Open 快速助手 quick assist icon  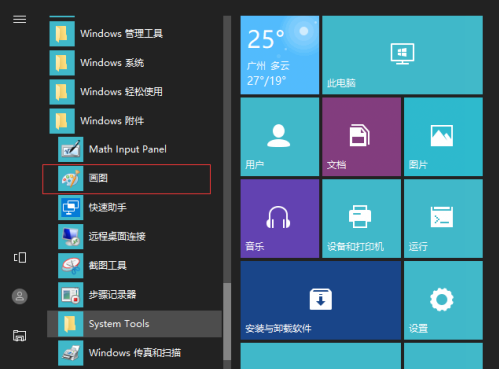point(71,207)
